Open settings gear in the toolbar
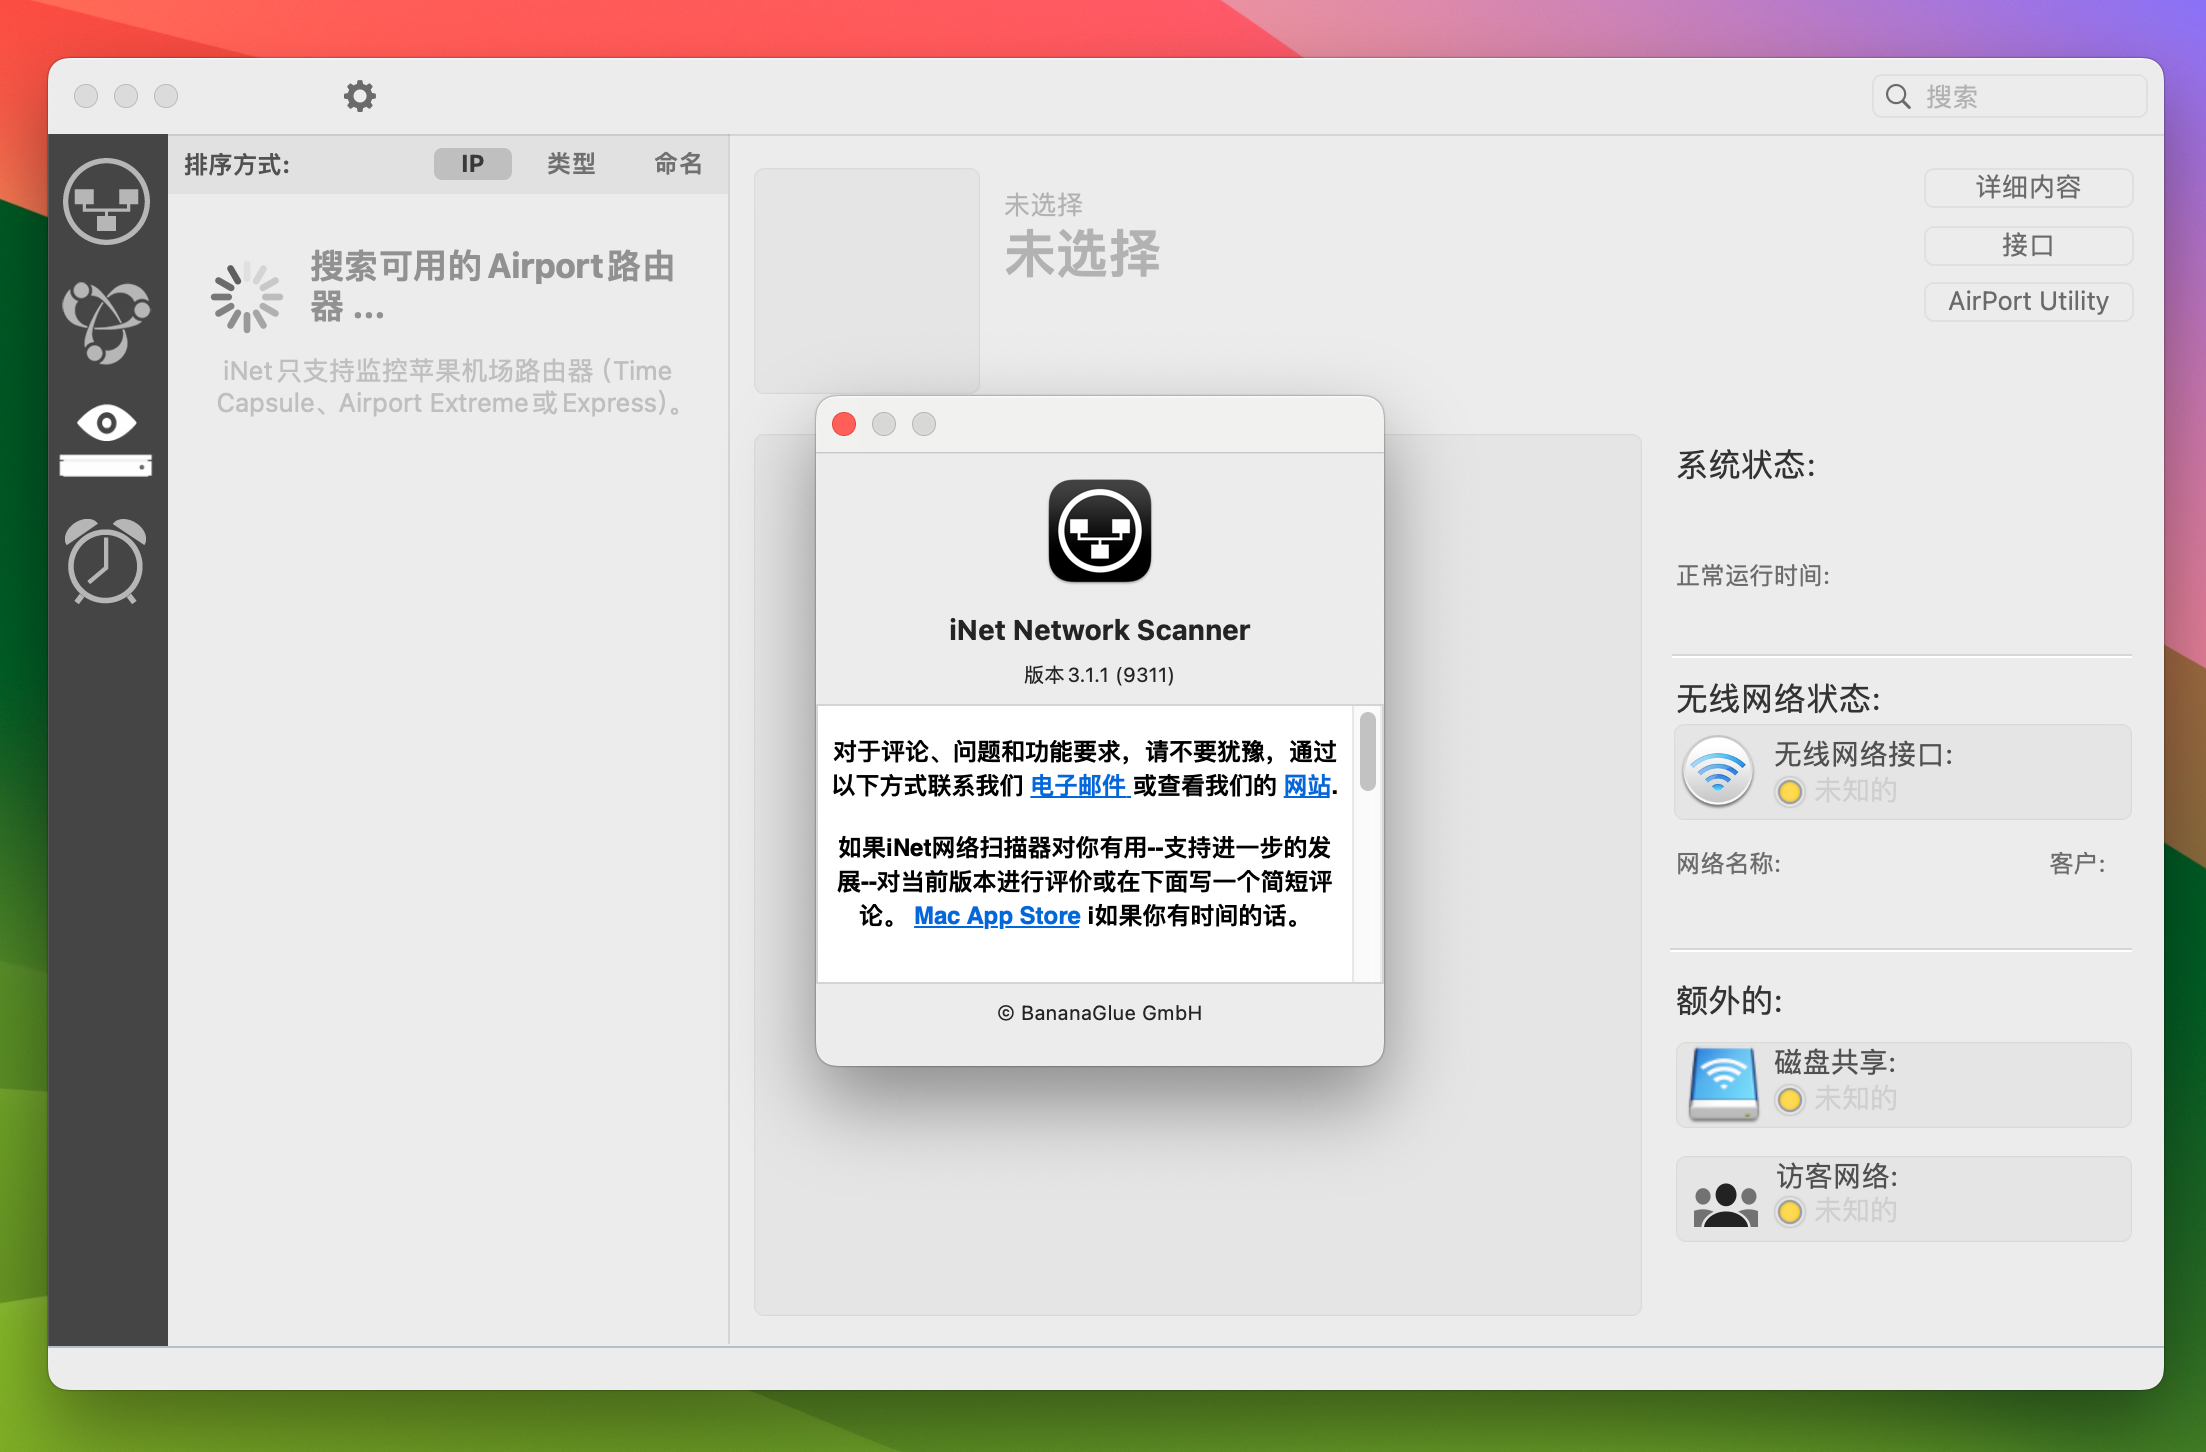 pyautogui.click(x=360, y=96)
